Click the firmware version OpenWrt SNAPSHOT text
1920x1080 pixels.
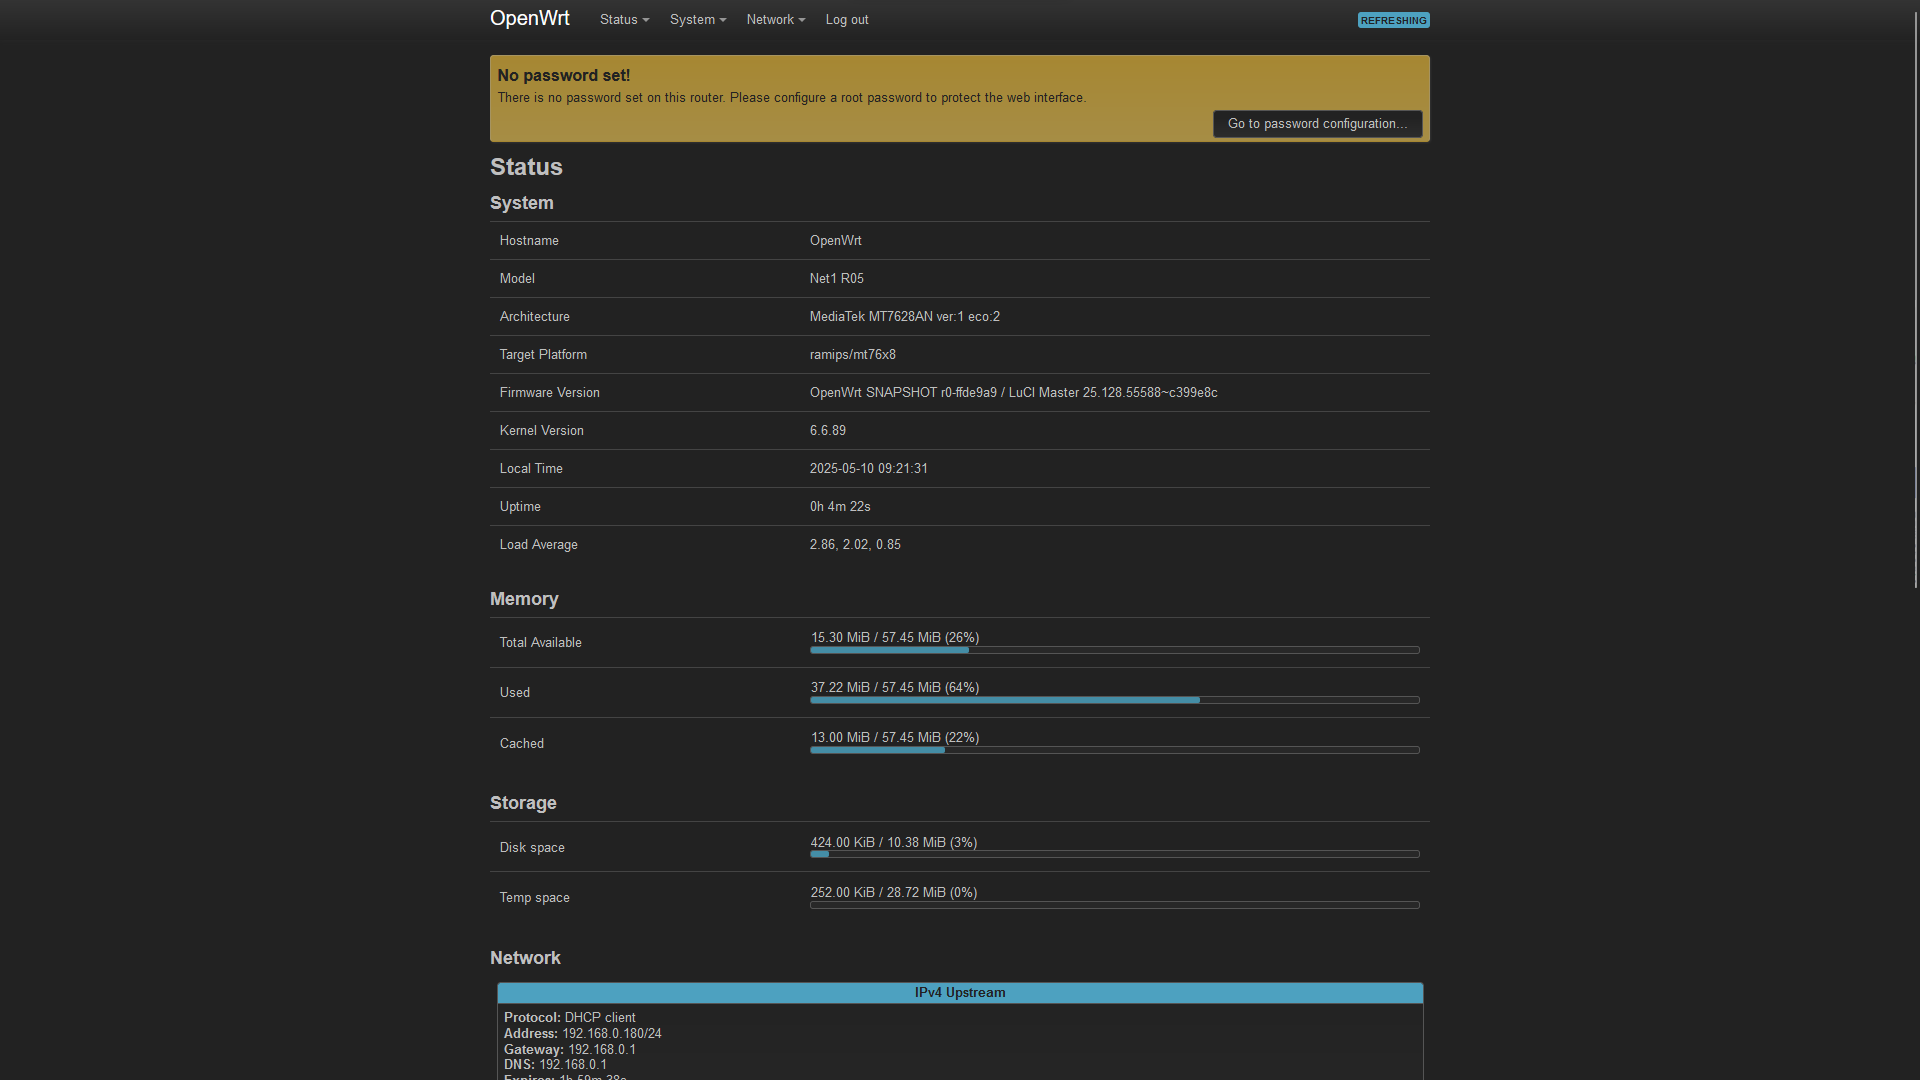(x=1014, y=393)
